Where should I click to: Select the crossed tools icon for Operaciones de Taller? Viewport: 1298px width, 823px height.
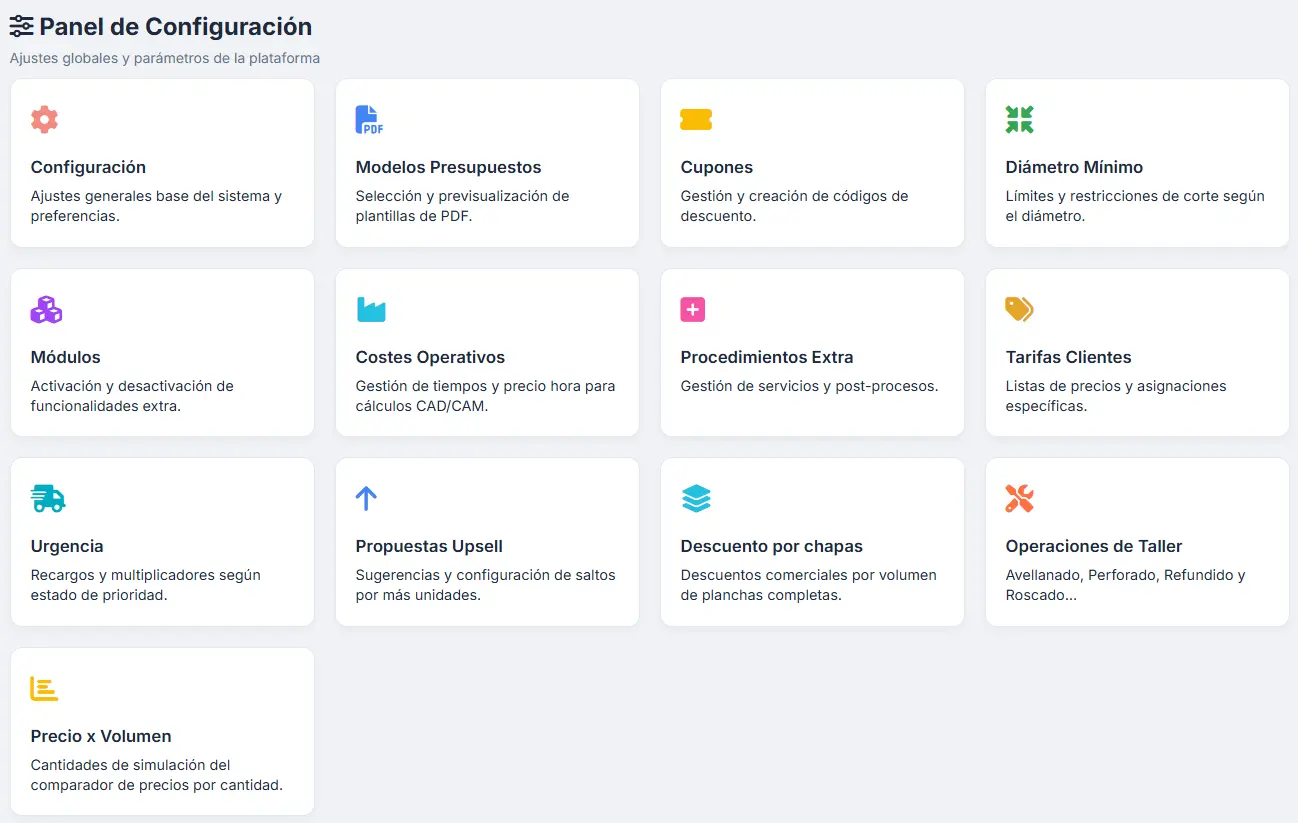(x=1019, y=498)
